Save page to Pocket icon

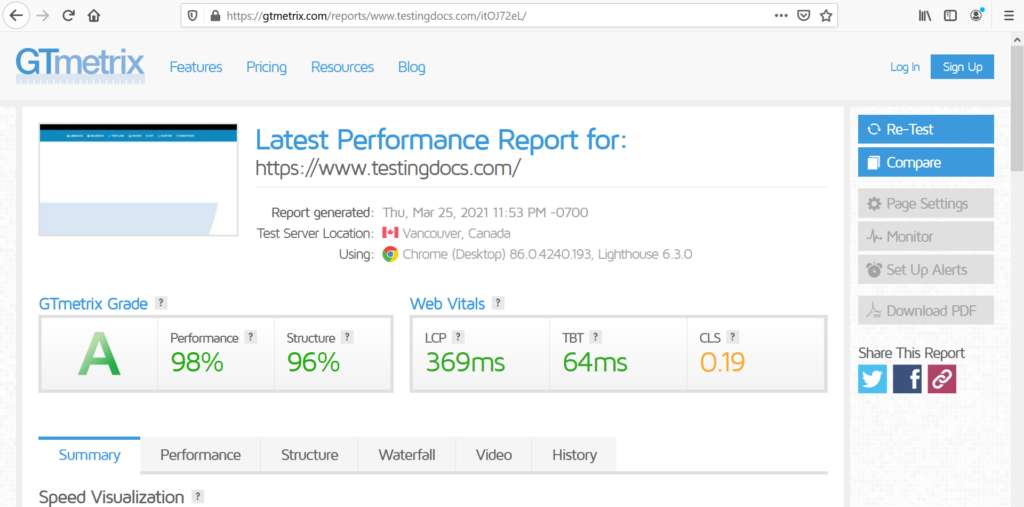click(804, 16)
